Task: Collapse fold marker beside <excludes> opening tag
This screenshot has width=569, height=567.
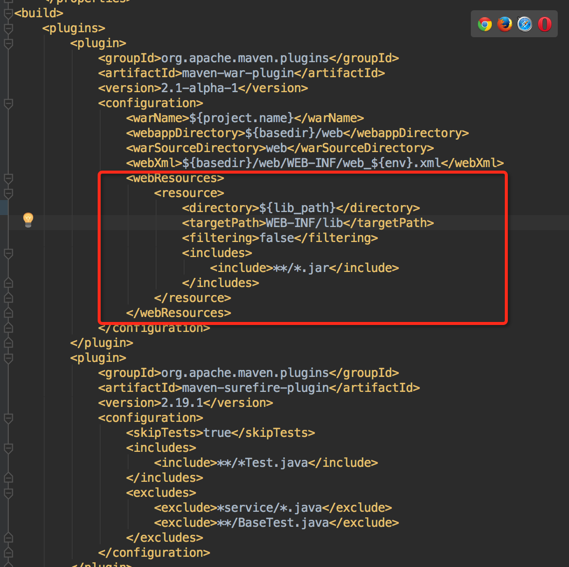Action: tap(8, 493)
